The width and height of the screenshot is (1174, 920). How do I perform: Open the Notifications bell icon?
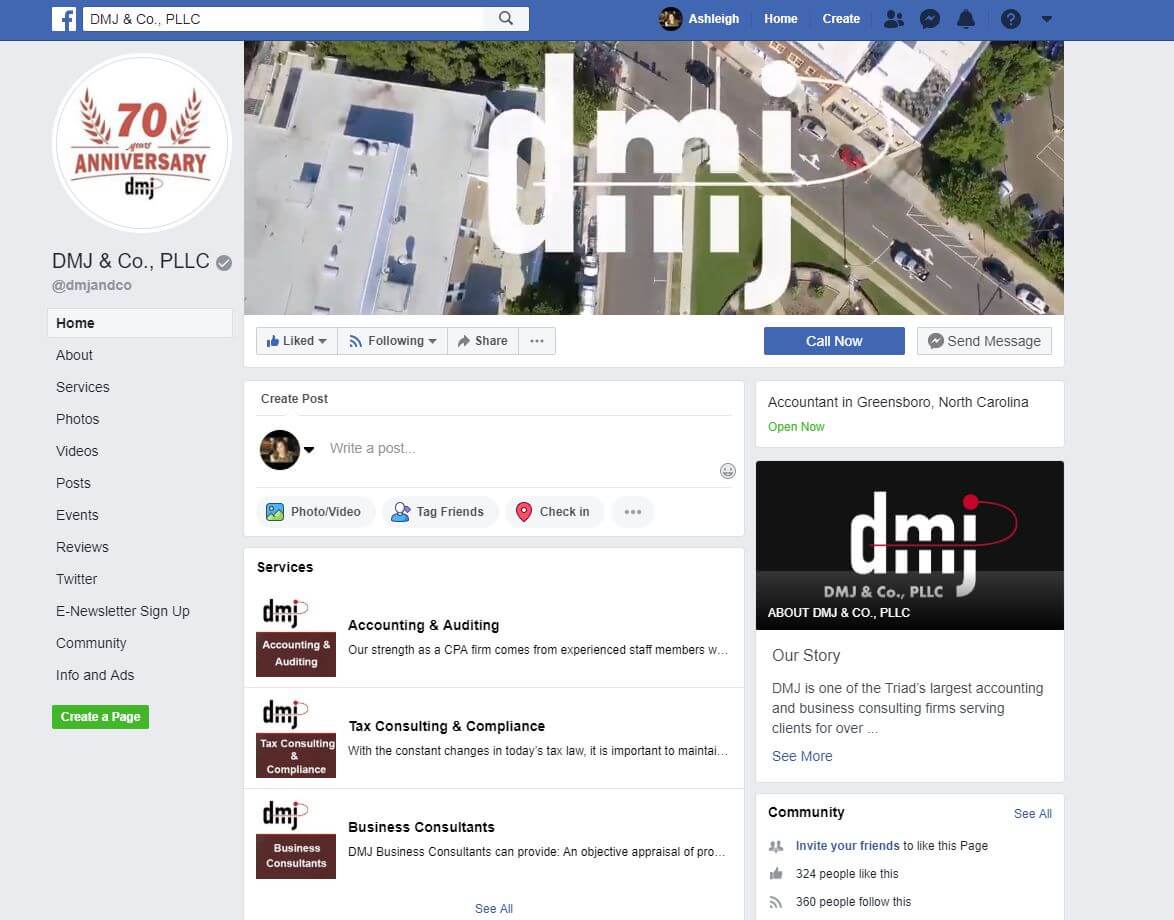[x=965, y=19]
